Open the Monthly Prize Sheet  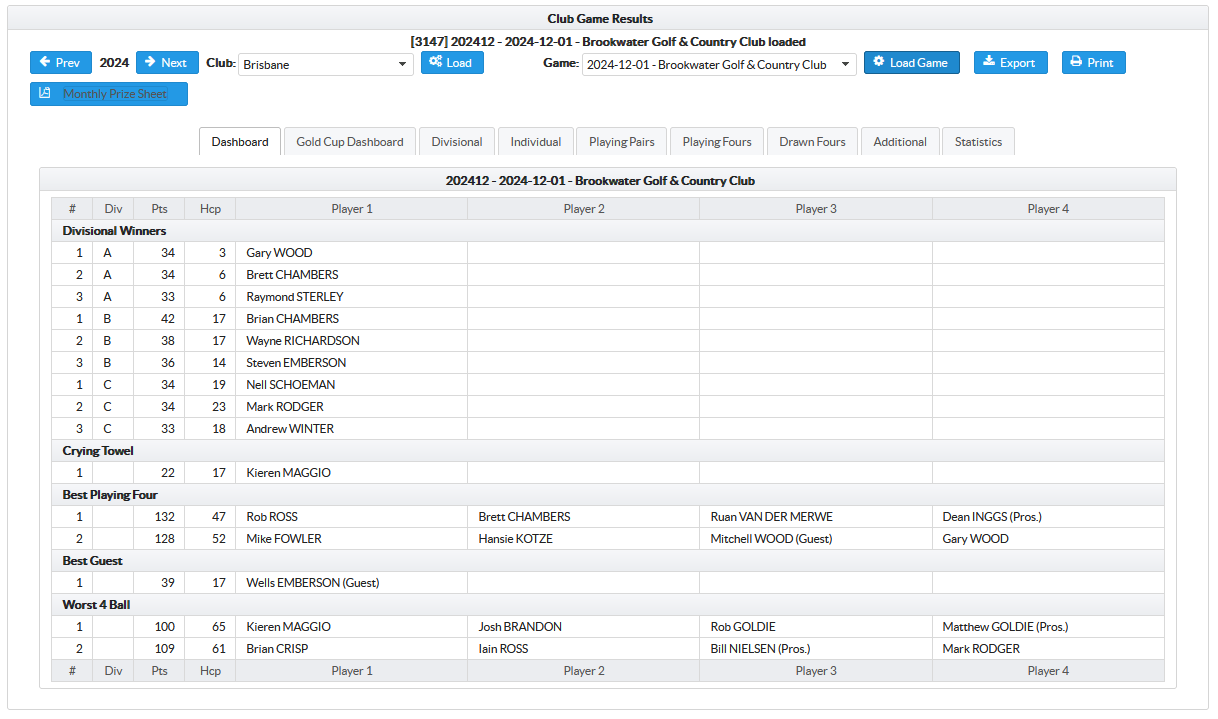109,94
